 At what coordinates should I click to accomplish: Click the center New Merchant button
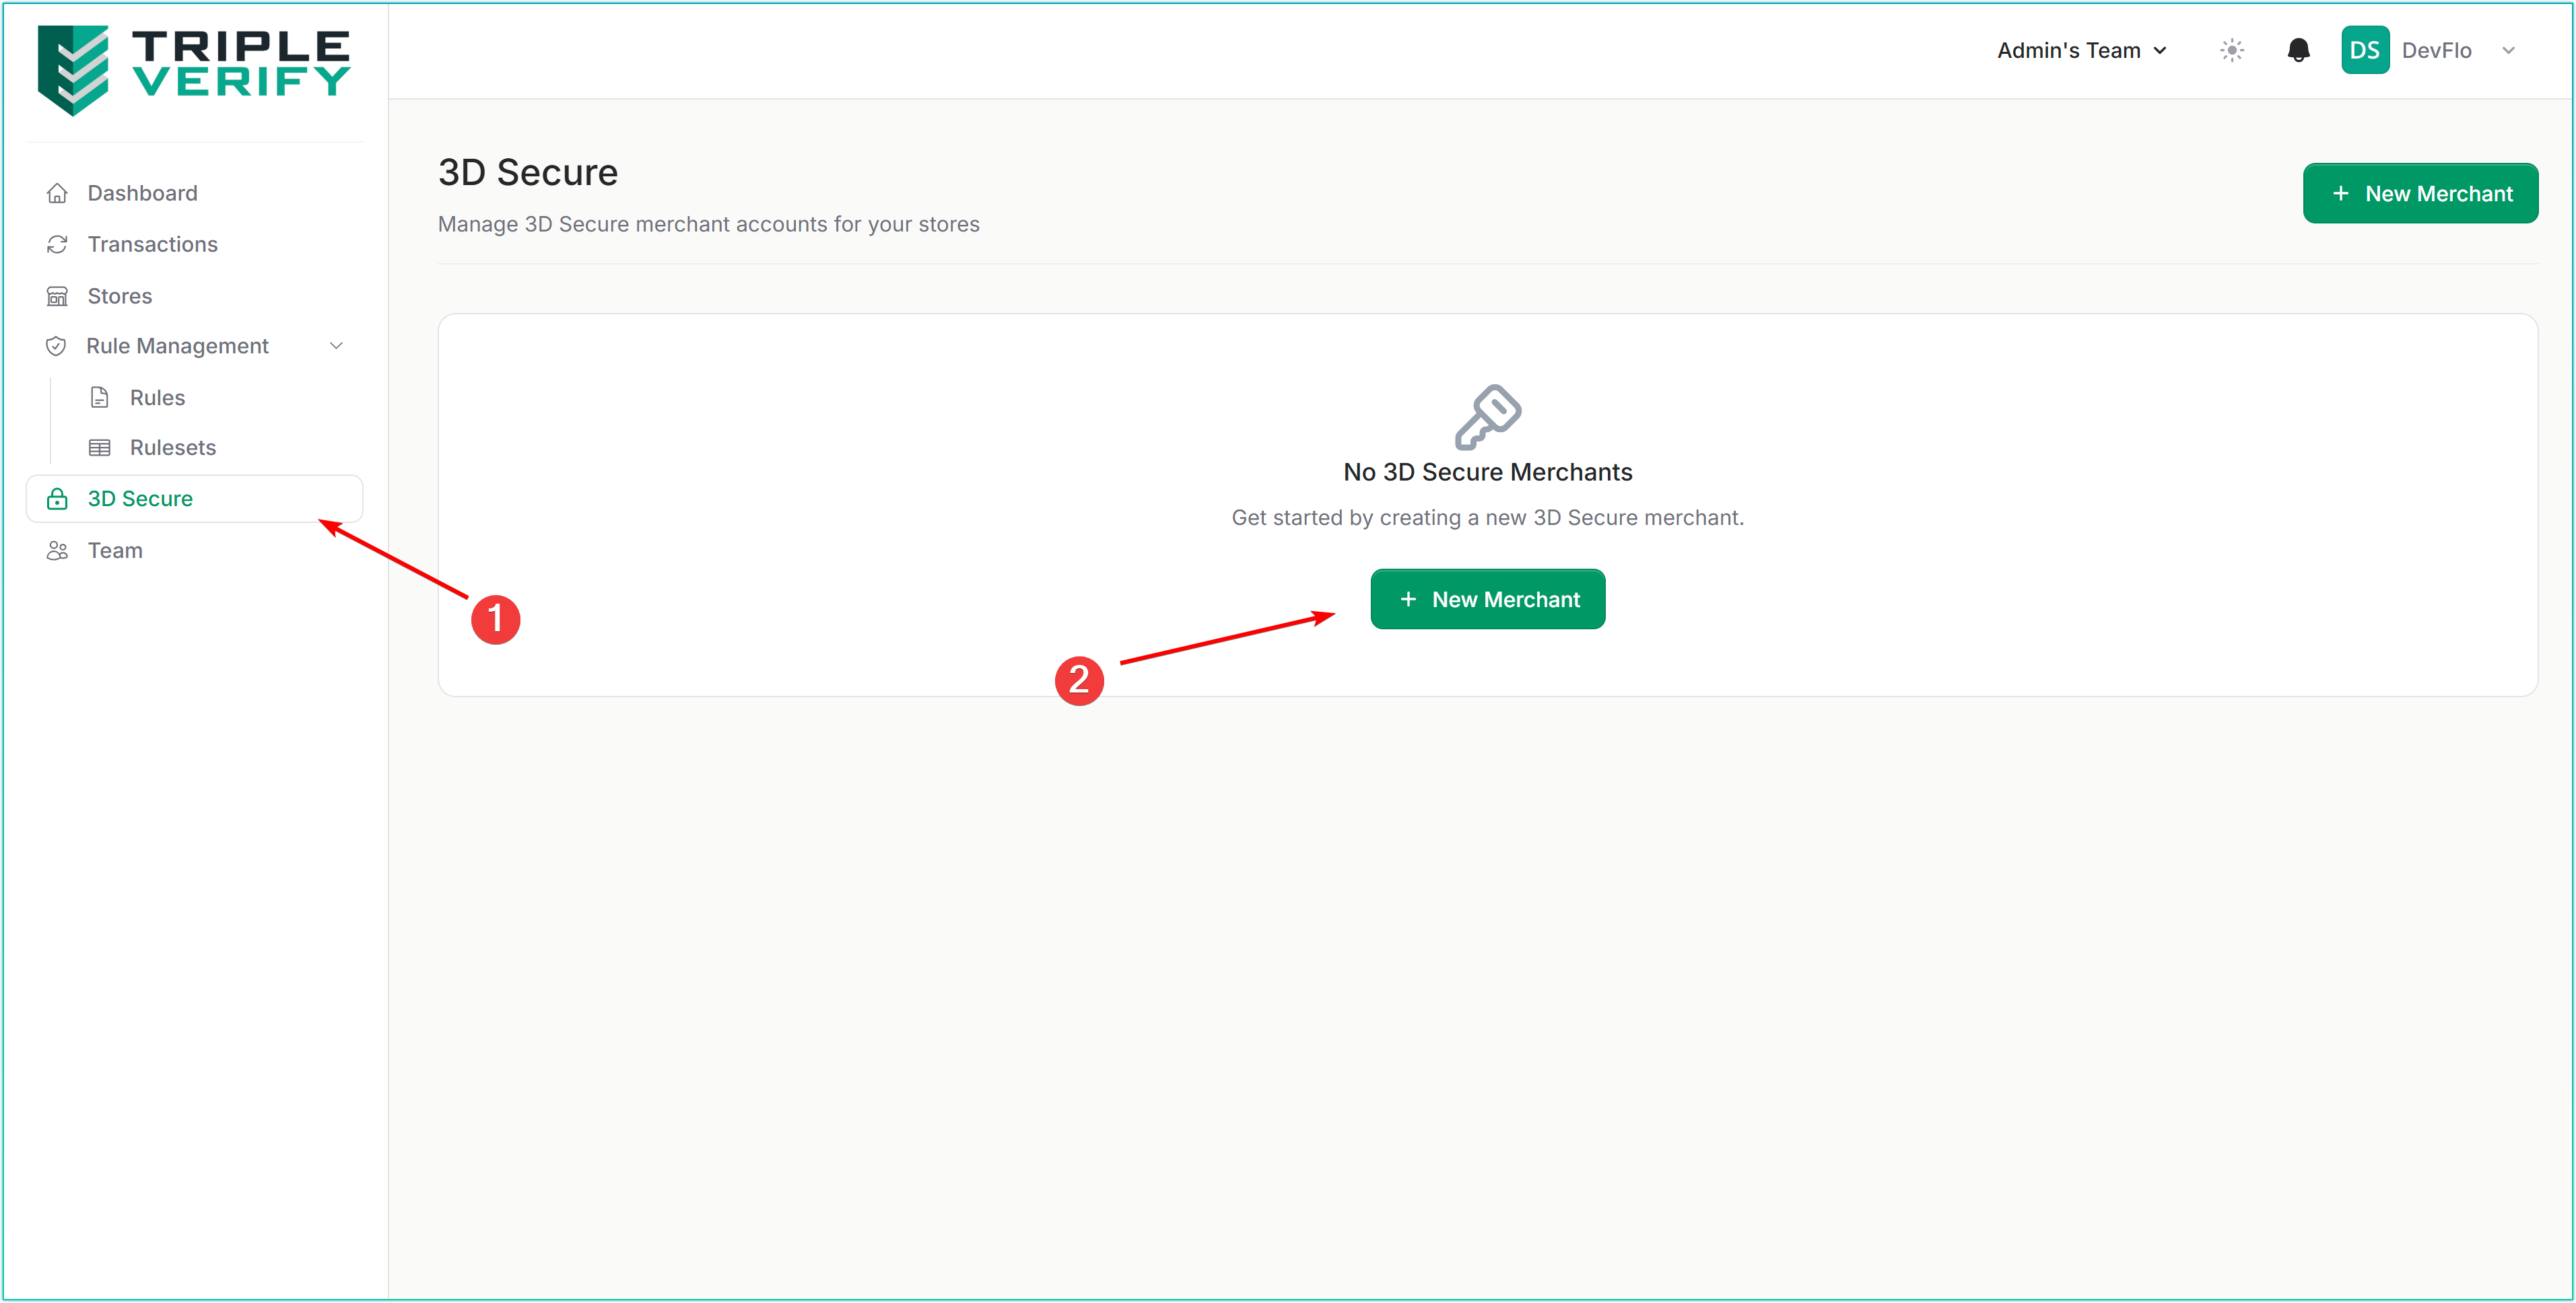click(1486, 599)
